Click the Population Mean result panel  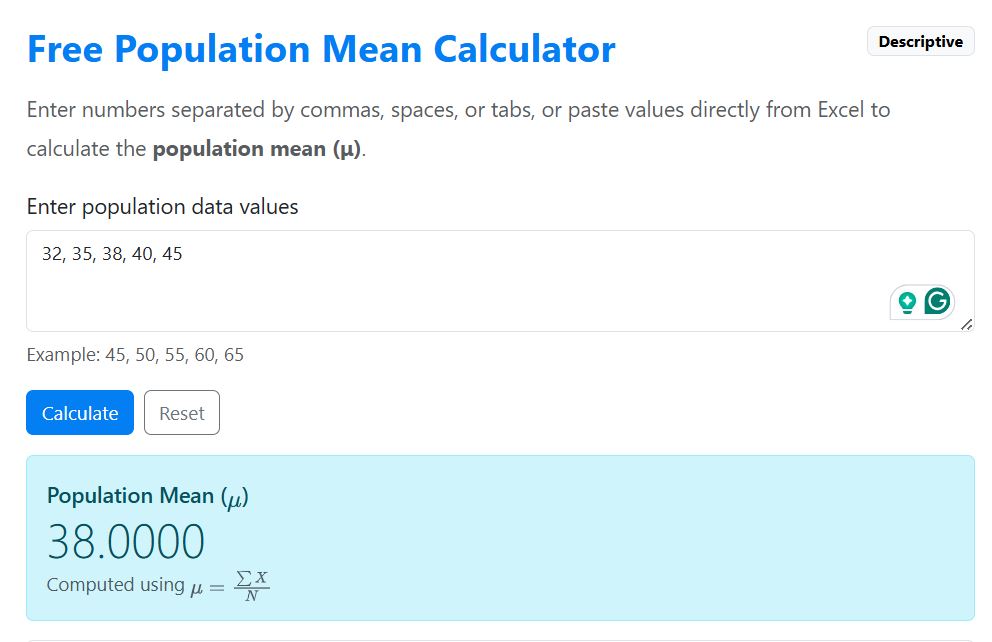[x=498, y=540]
